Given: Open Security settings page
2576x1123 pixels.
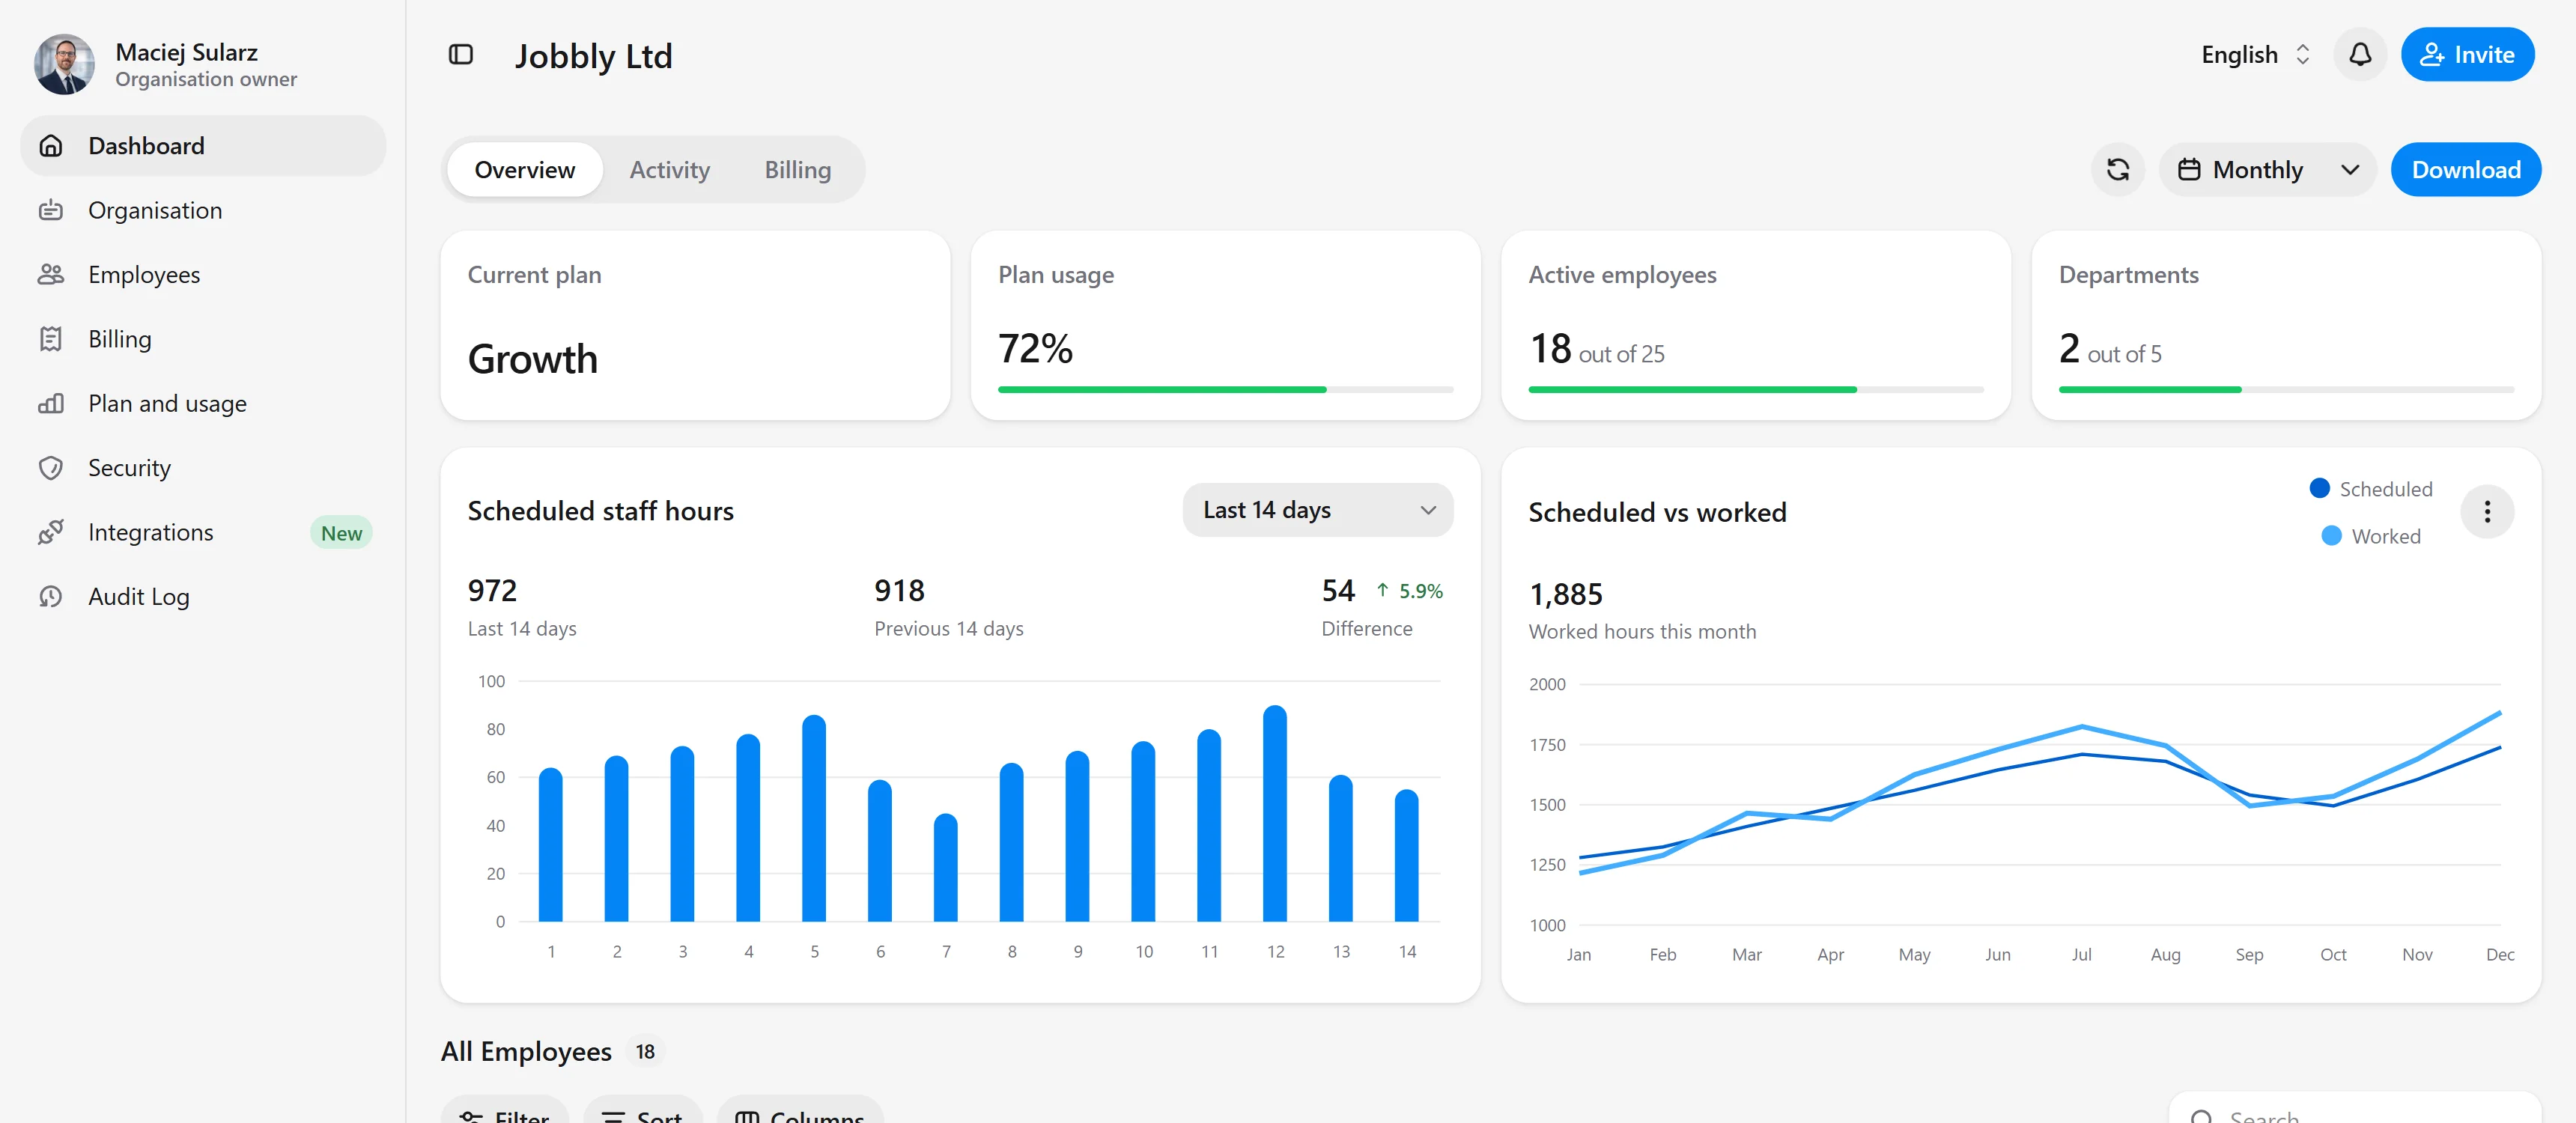Looking at the screenshot, I should pos(203,468).
